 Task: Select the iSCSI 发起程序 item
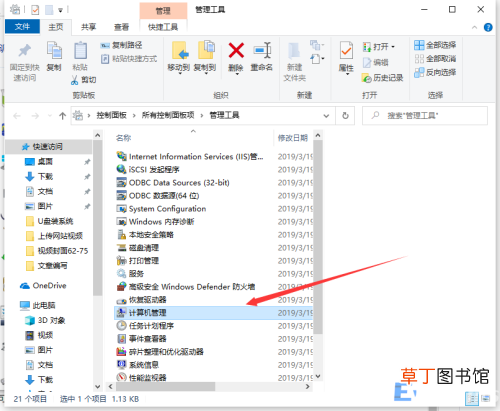pyautogui.click(x=154, y=169)
